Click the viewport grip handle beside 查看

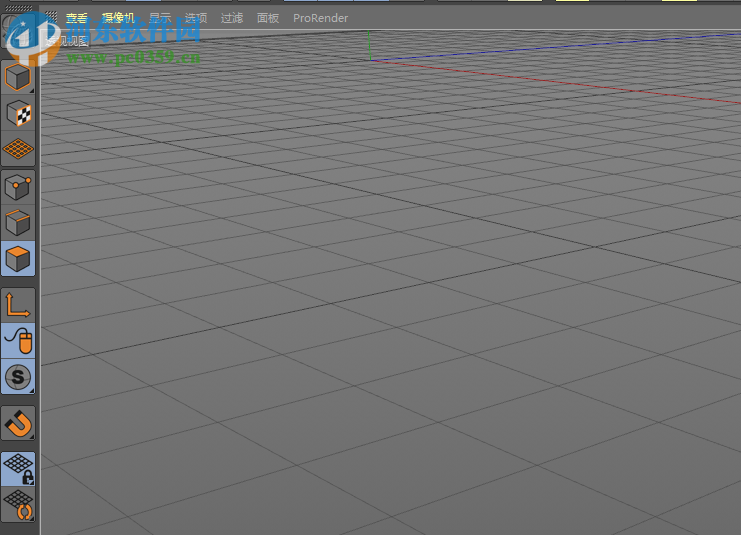coord(51,18)
